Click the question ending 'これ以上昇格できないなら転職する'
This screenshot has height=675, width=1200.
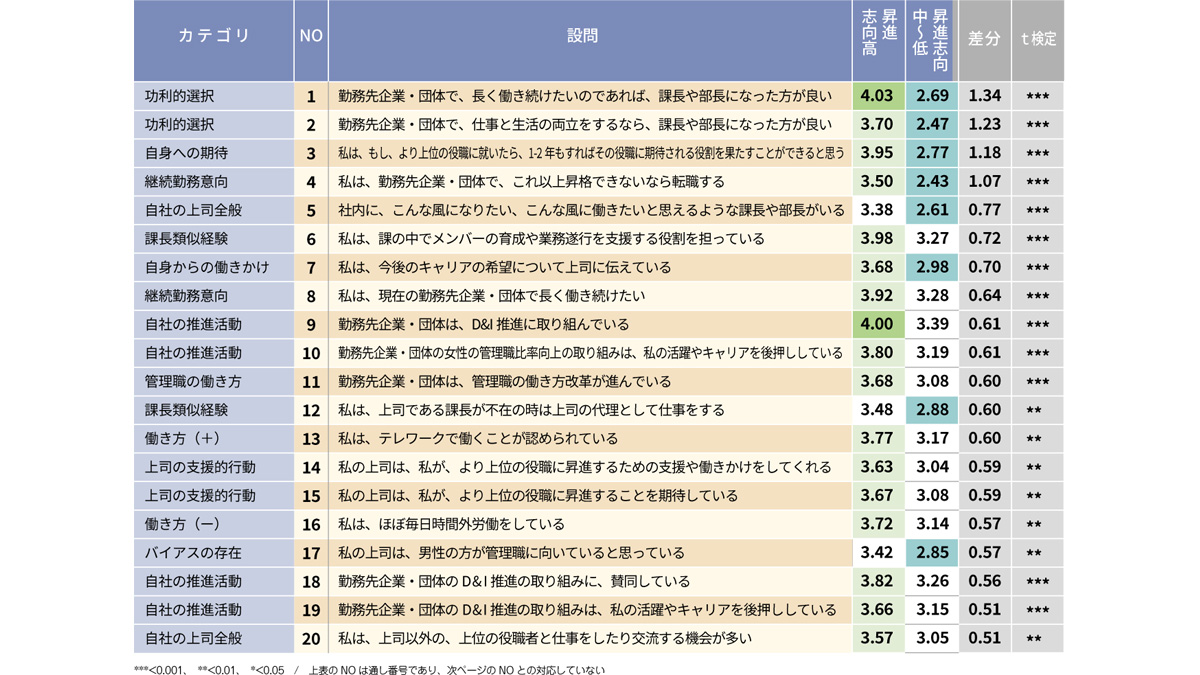(x=590, y=182)
